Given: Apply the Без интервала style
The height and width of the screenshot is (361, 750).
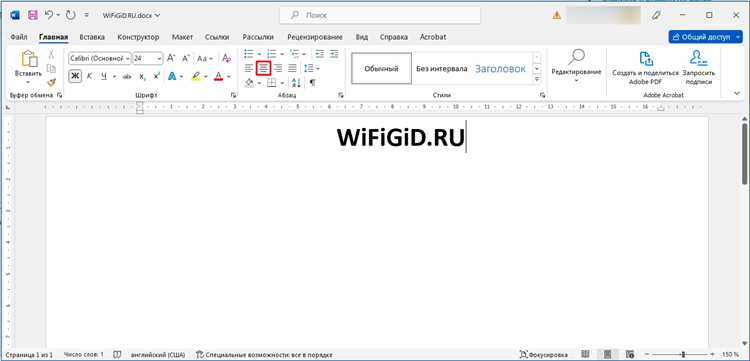Looking at the screenshot, I should (441, 68).
